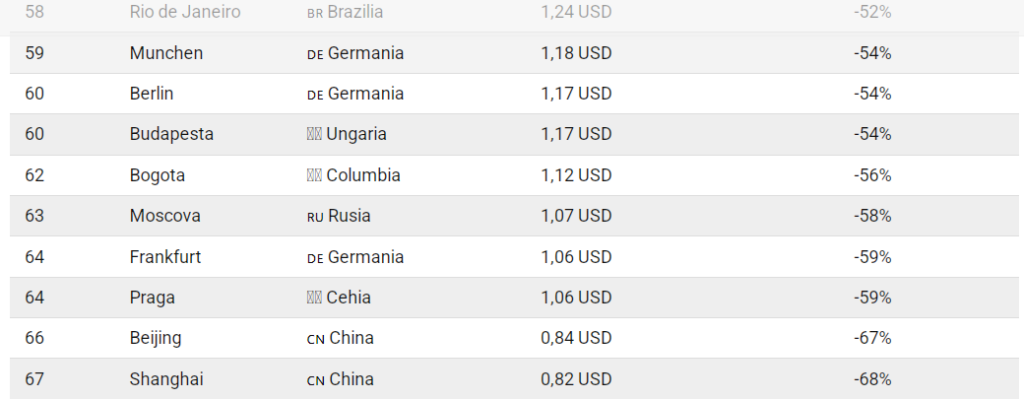Click the CN flag icon in Beijing row

pos(314,339)
